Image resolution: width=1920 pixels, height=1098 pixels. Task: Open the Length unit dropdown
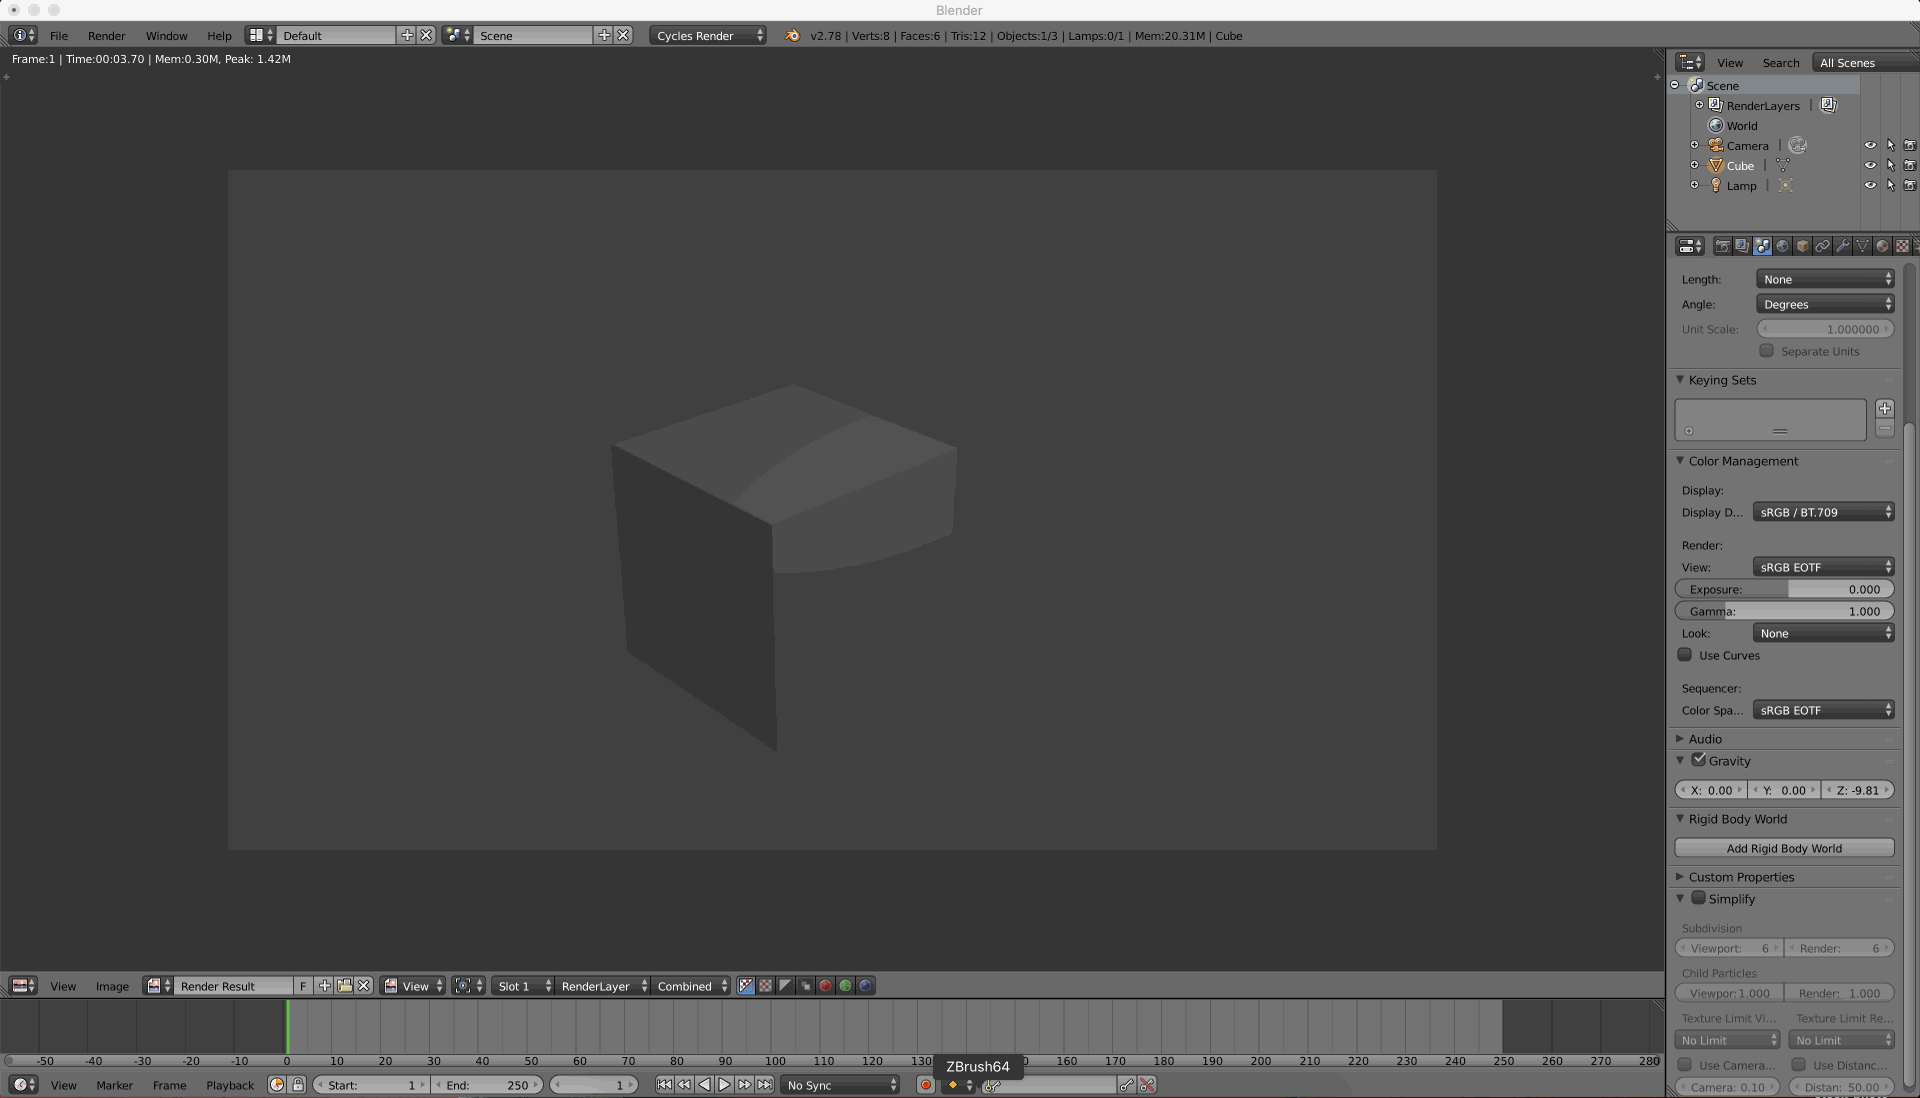pyautogui.click(x=1825, y=279)
